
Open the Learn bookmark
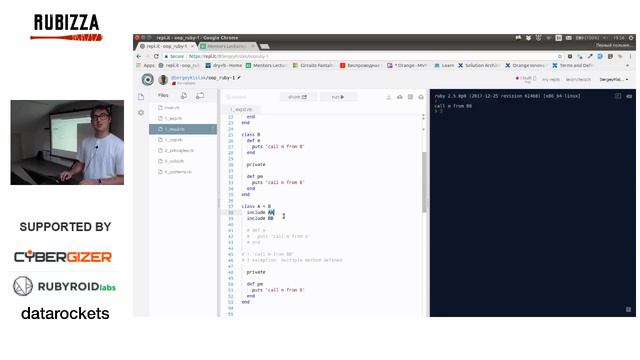coord(444,65)
